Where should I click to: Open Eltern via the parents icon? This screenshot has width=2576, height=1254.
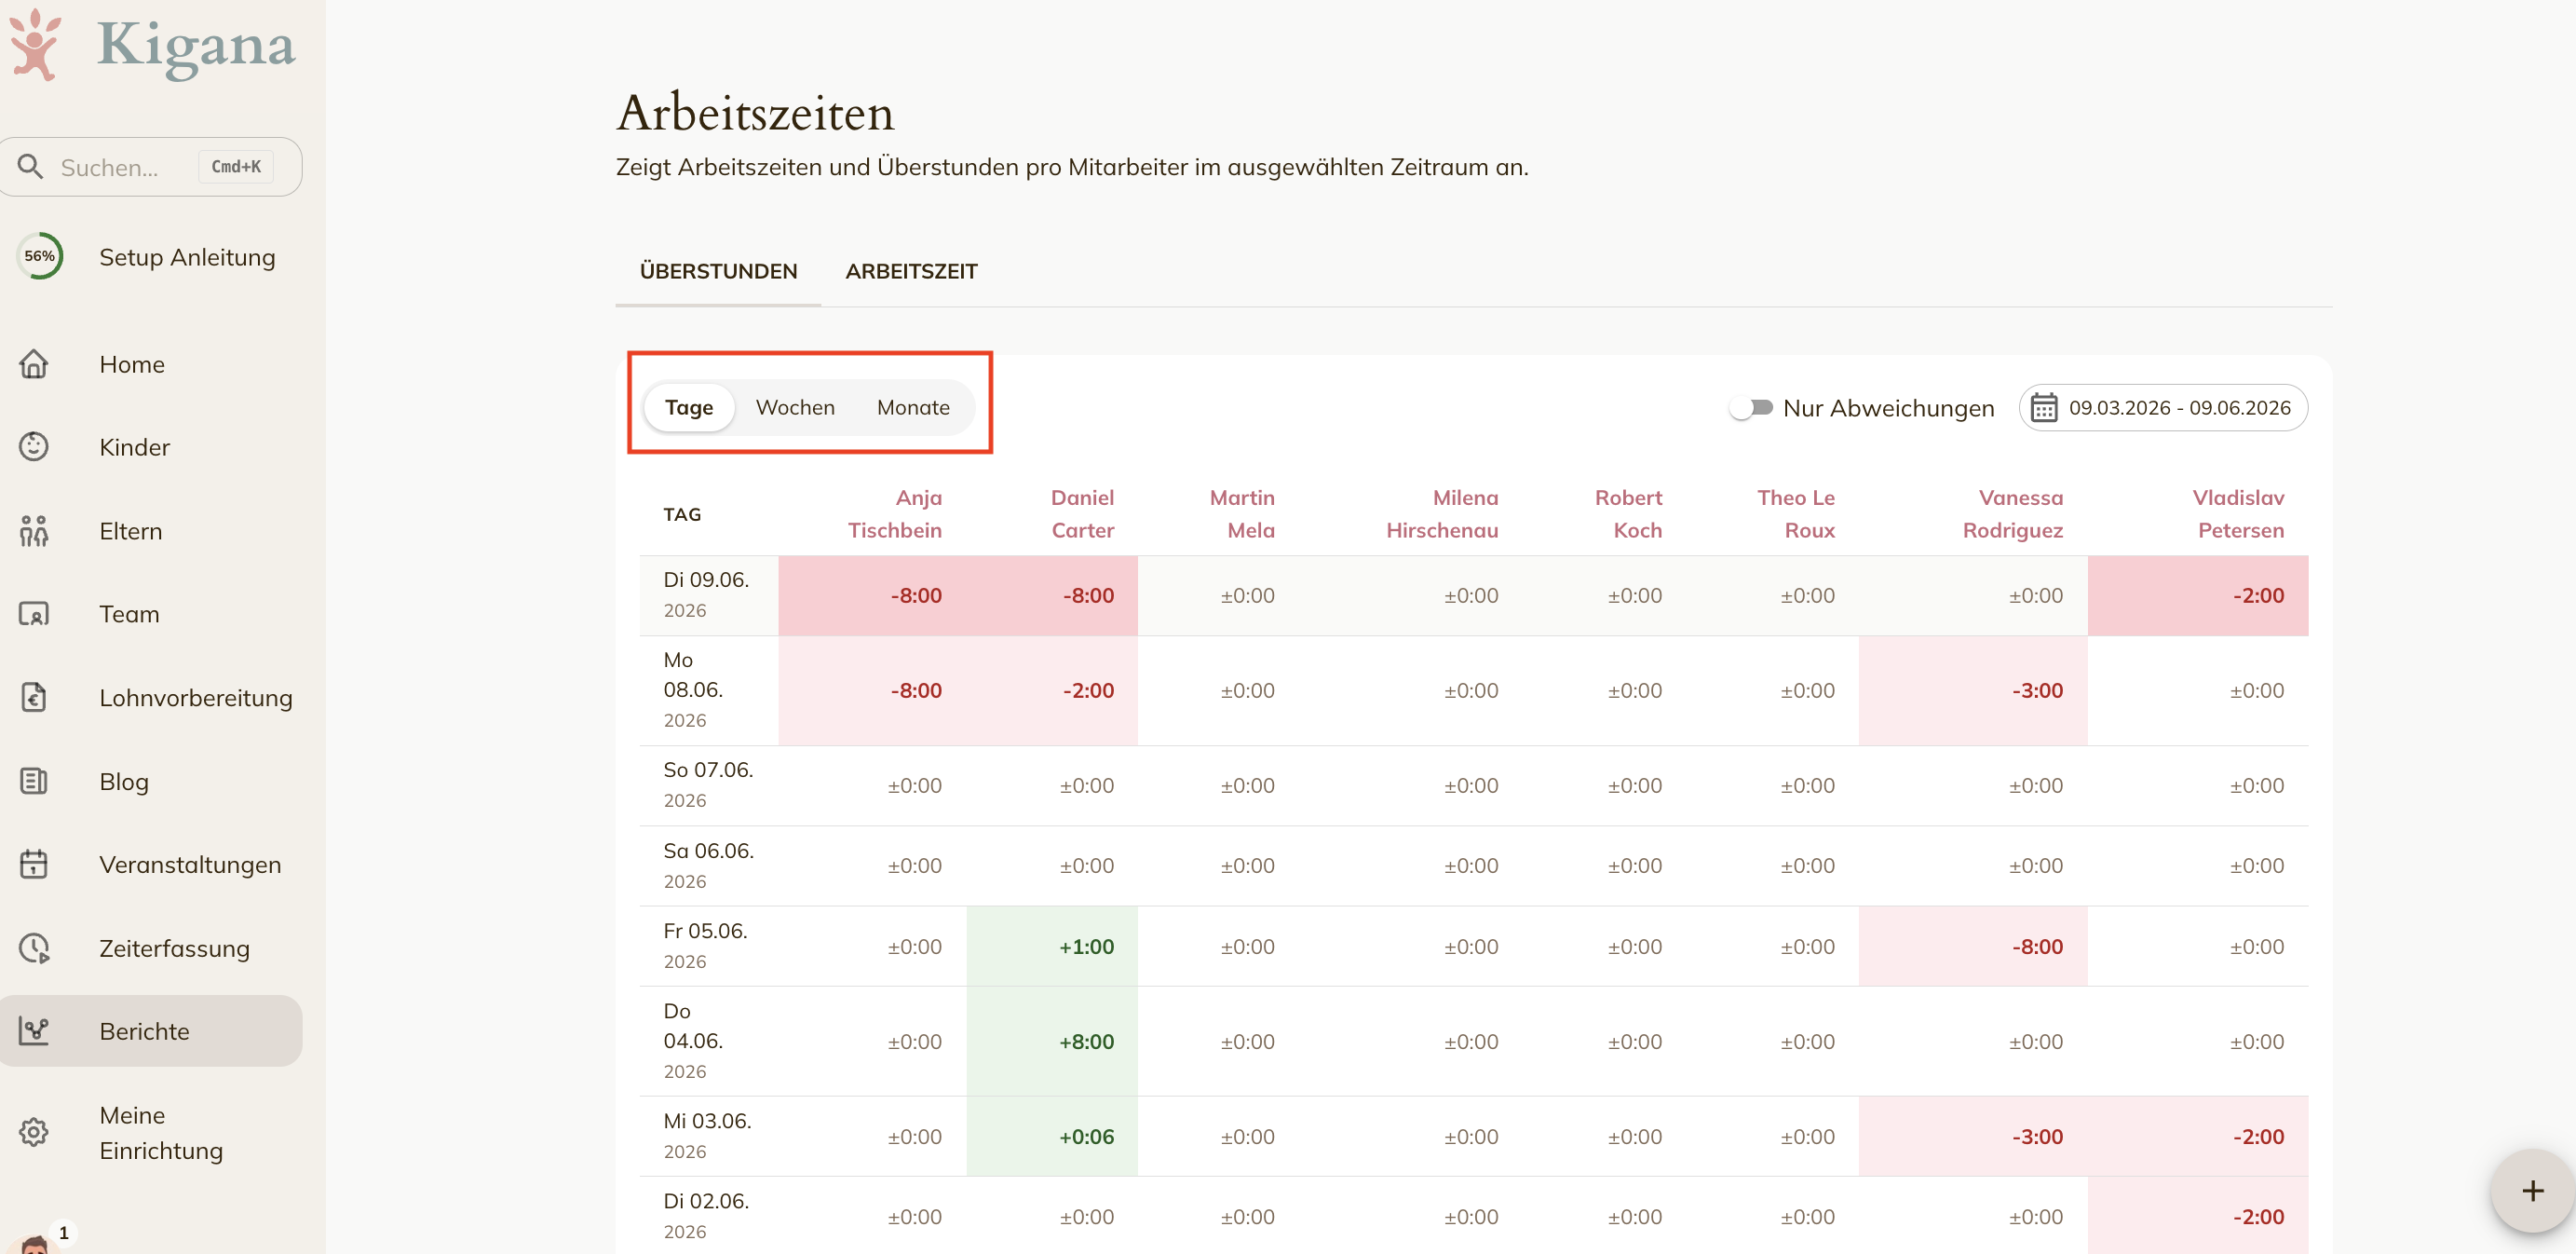(34, 531)
